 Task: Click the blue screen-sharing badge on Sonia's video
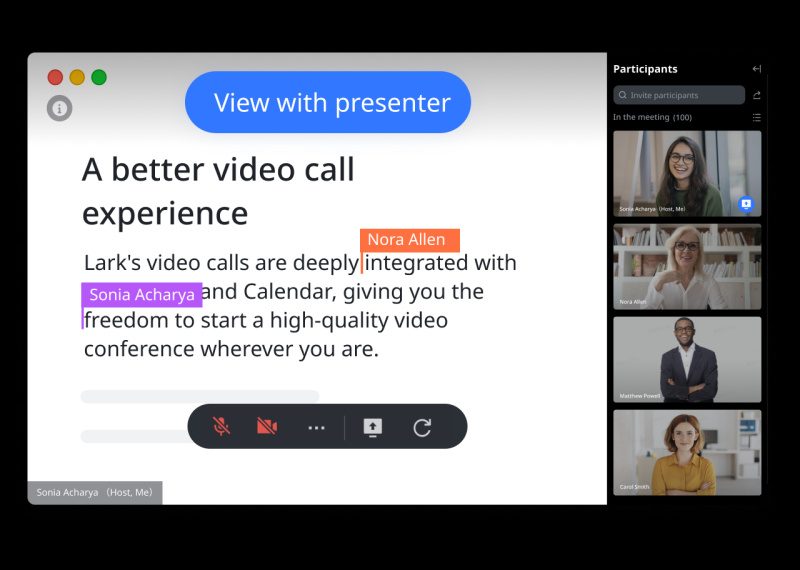tap(746, 204)
